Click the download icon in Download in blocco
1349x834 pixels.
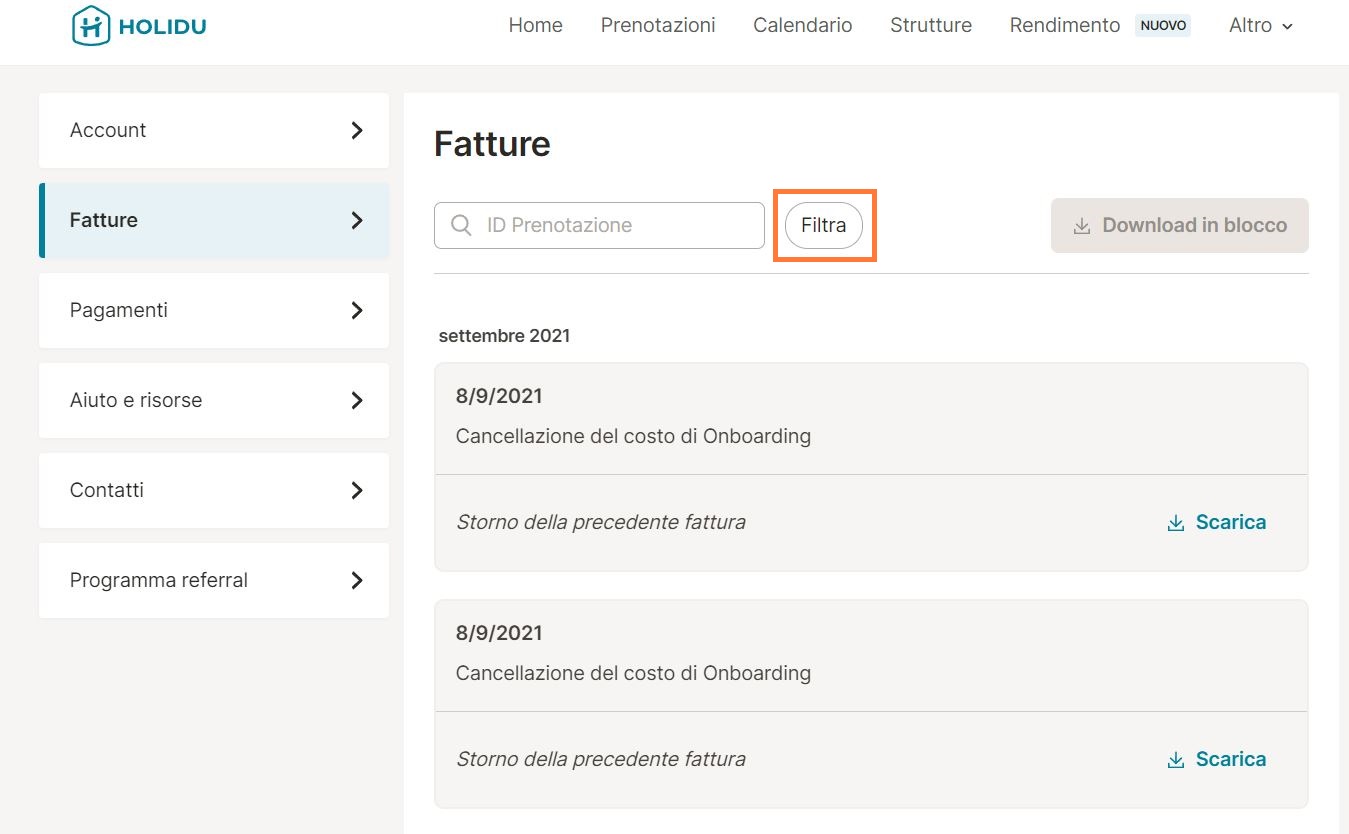(1081, 226)
